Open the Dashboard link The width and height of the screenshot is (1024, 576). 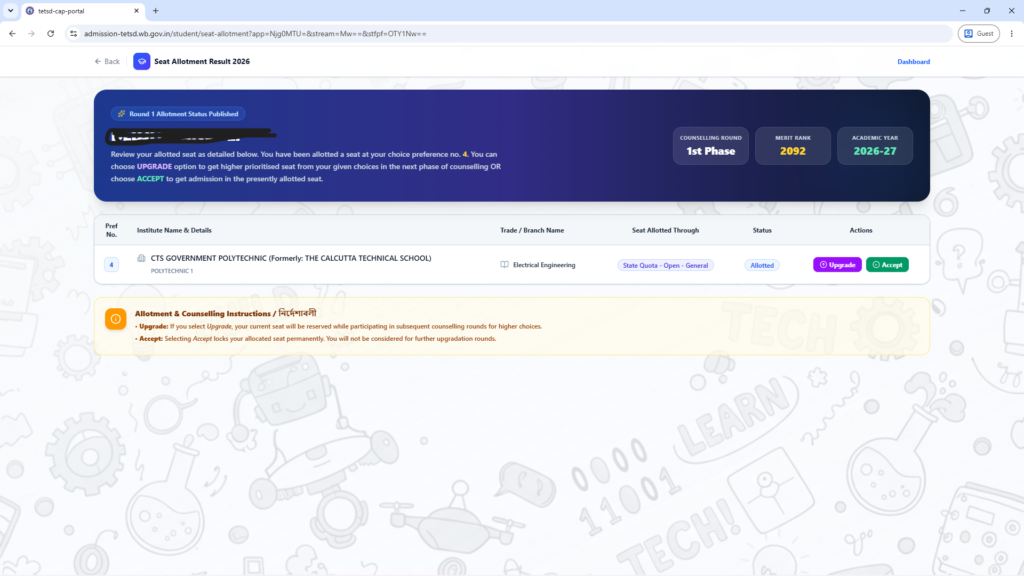coord(913,61)
